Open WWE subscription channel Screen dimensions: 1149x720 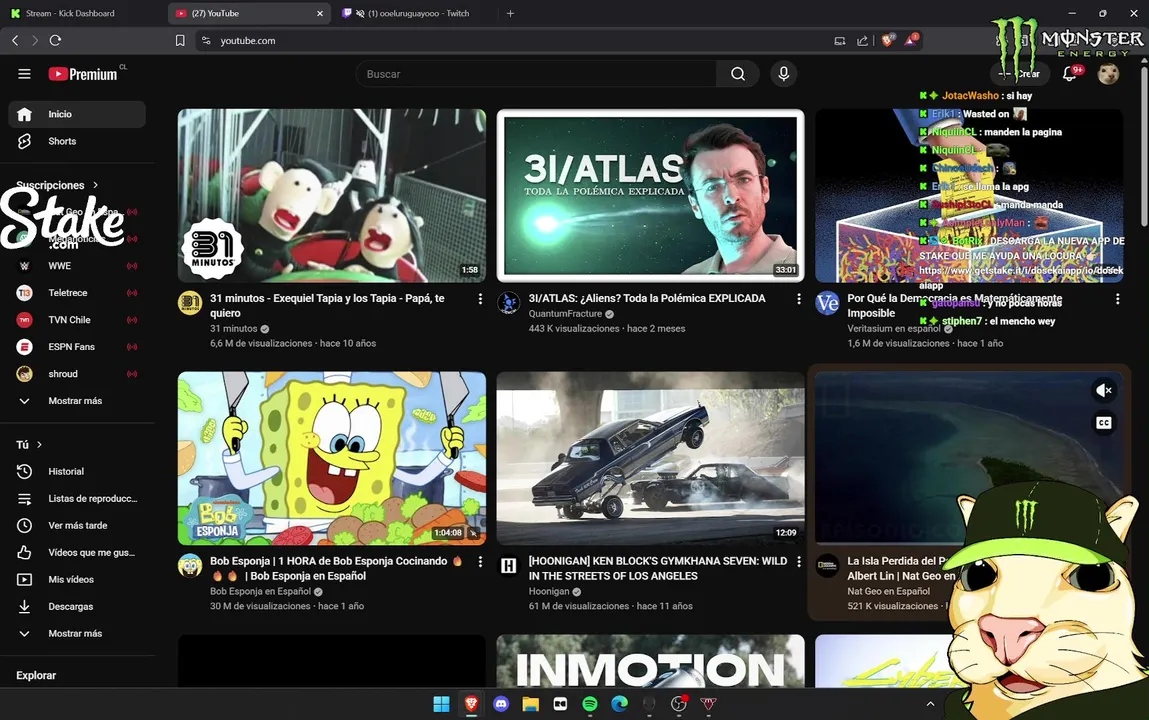(77, 266)
